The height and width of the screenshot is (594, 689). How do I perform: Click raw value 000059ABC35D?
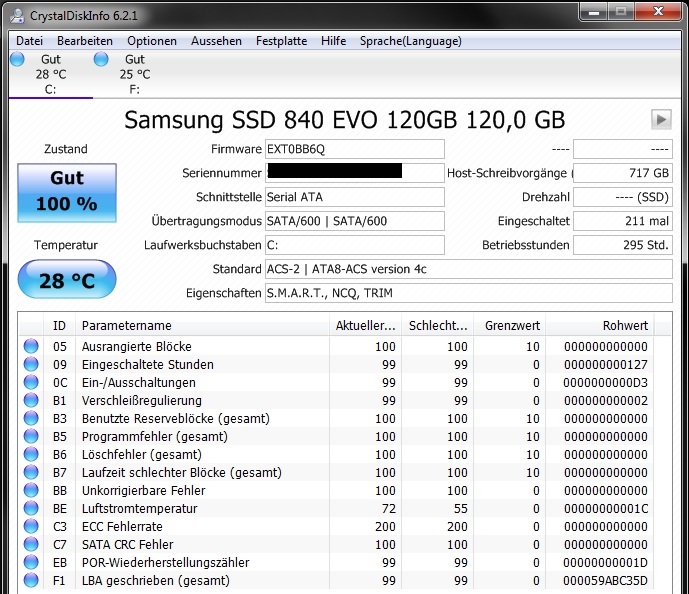click(x=606, y=581)
